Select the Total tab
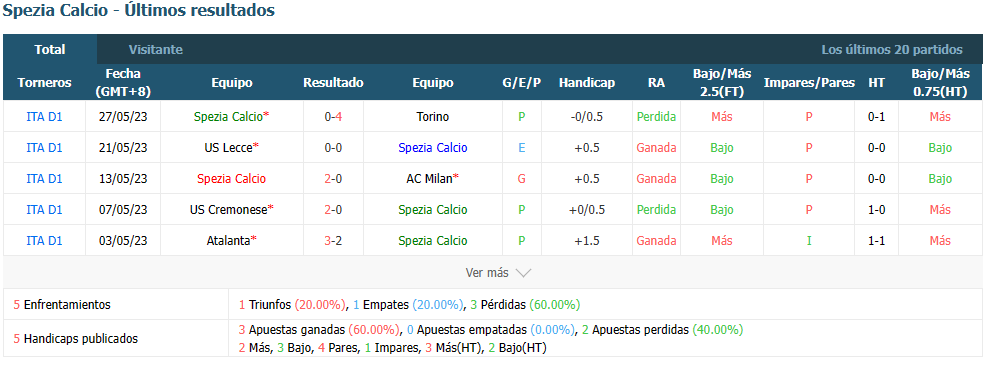The image size is (990, 365). pyautogui.click(x=50, y=49)
